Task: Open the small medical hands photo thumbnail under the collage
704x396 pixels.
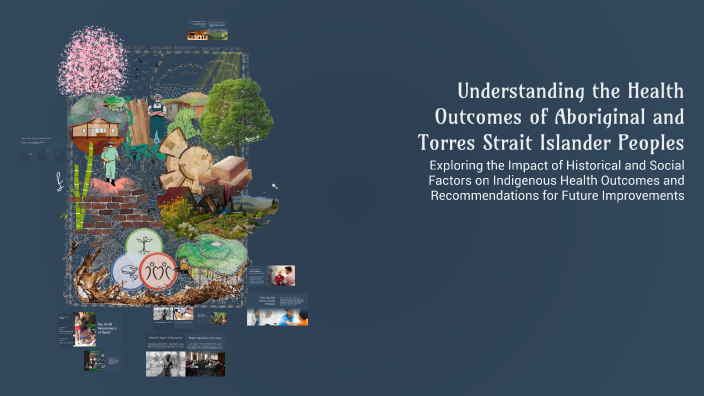Action: (x=184, y=315)
